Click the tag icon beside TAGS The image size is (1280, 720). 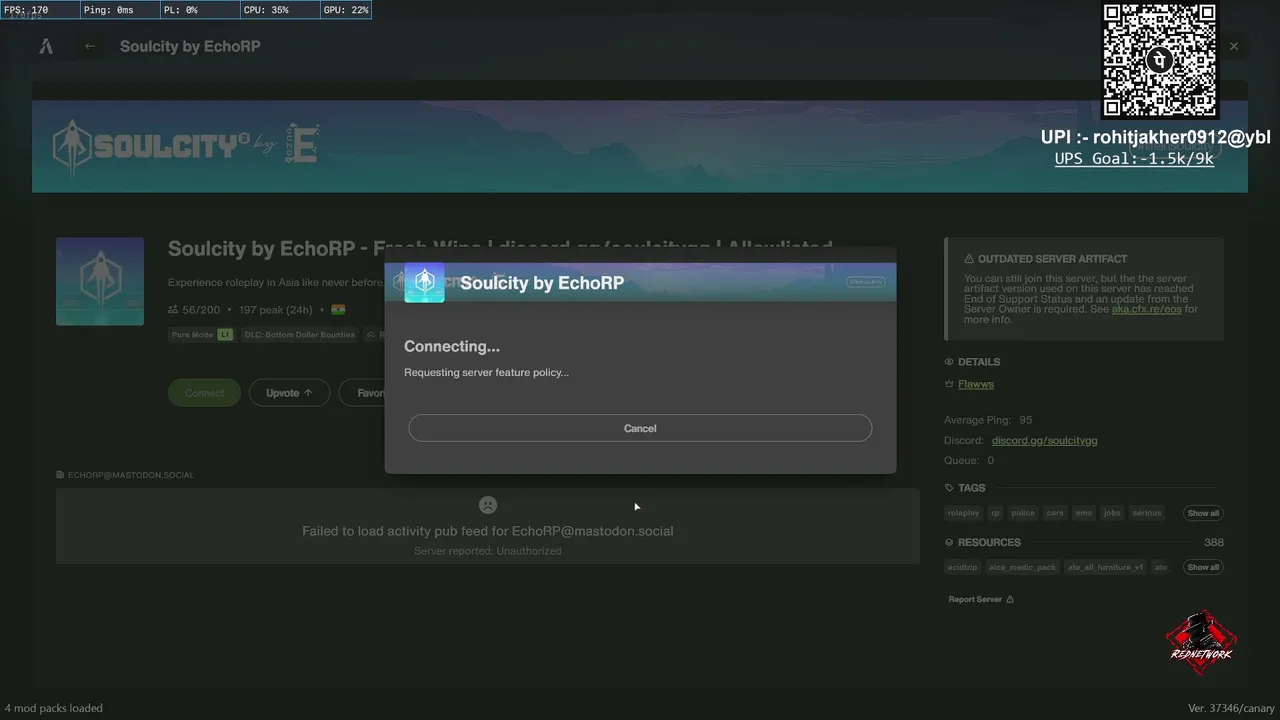click(x=949, y=488)
